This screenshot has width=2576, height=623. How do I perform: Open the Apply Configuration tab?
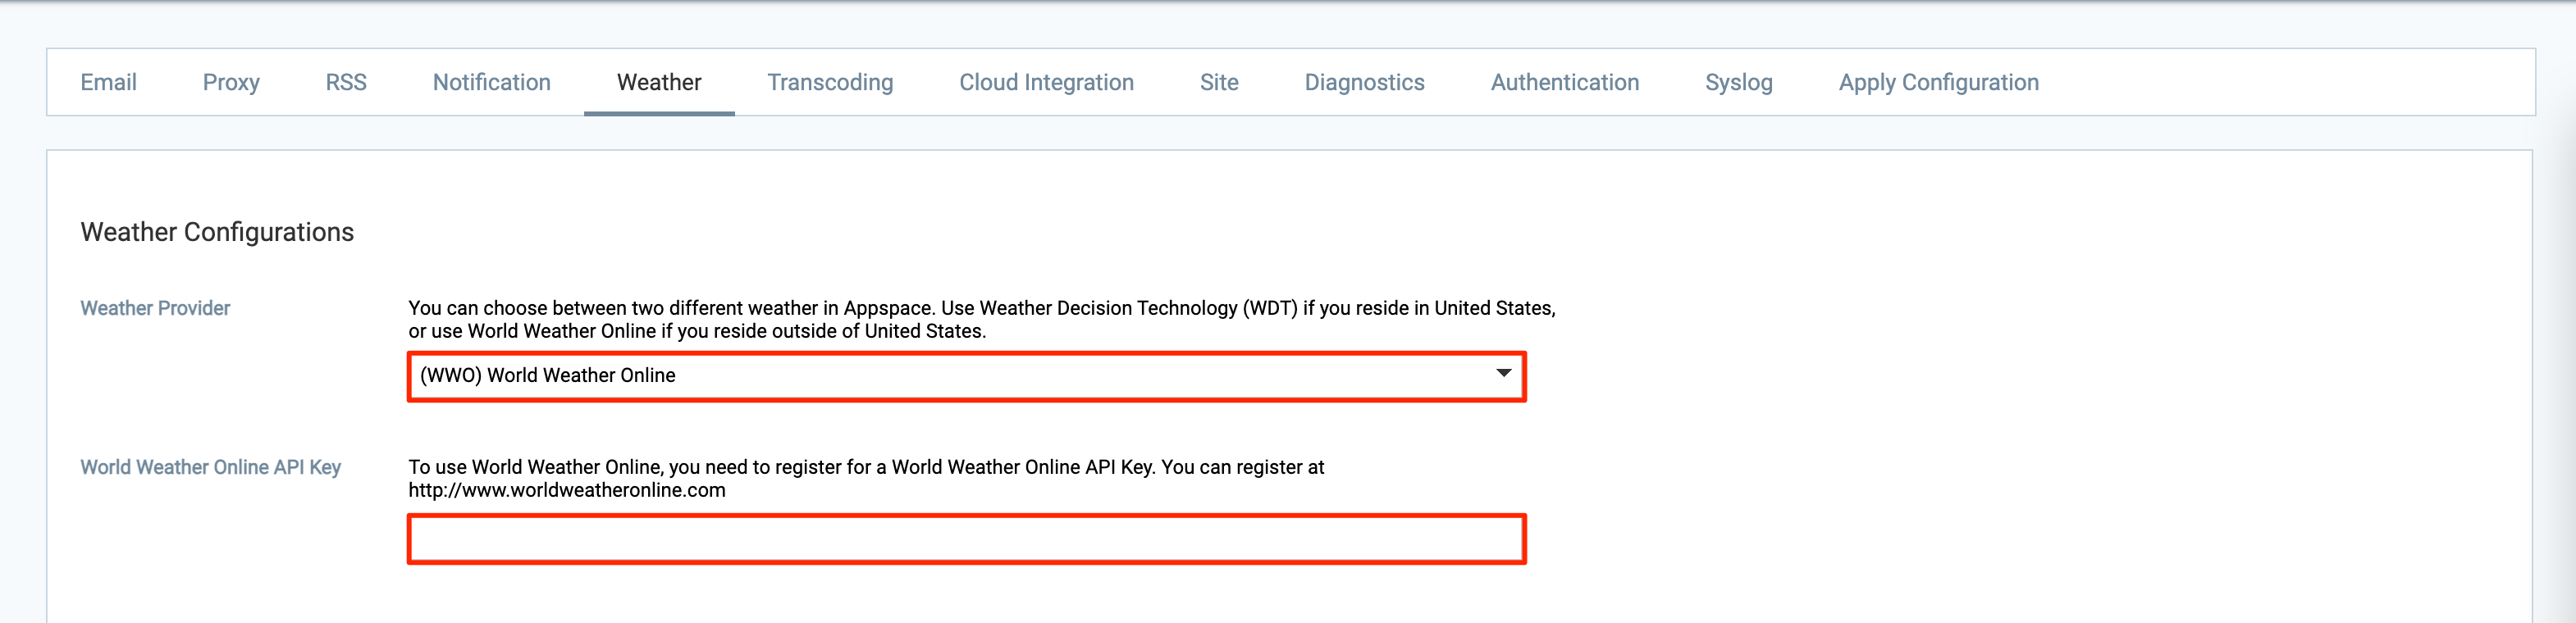pyautogui.click(x=1938, y=82)
